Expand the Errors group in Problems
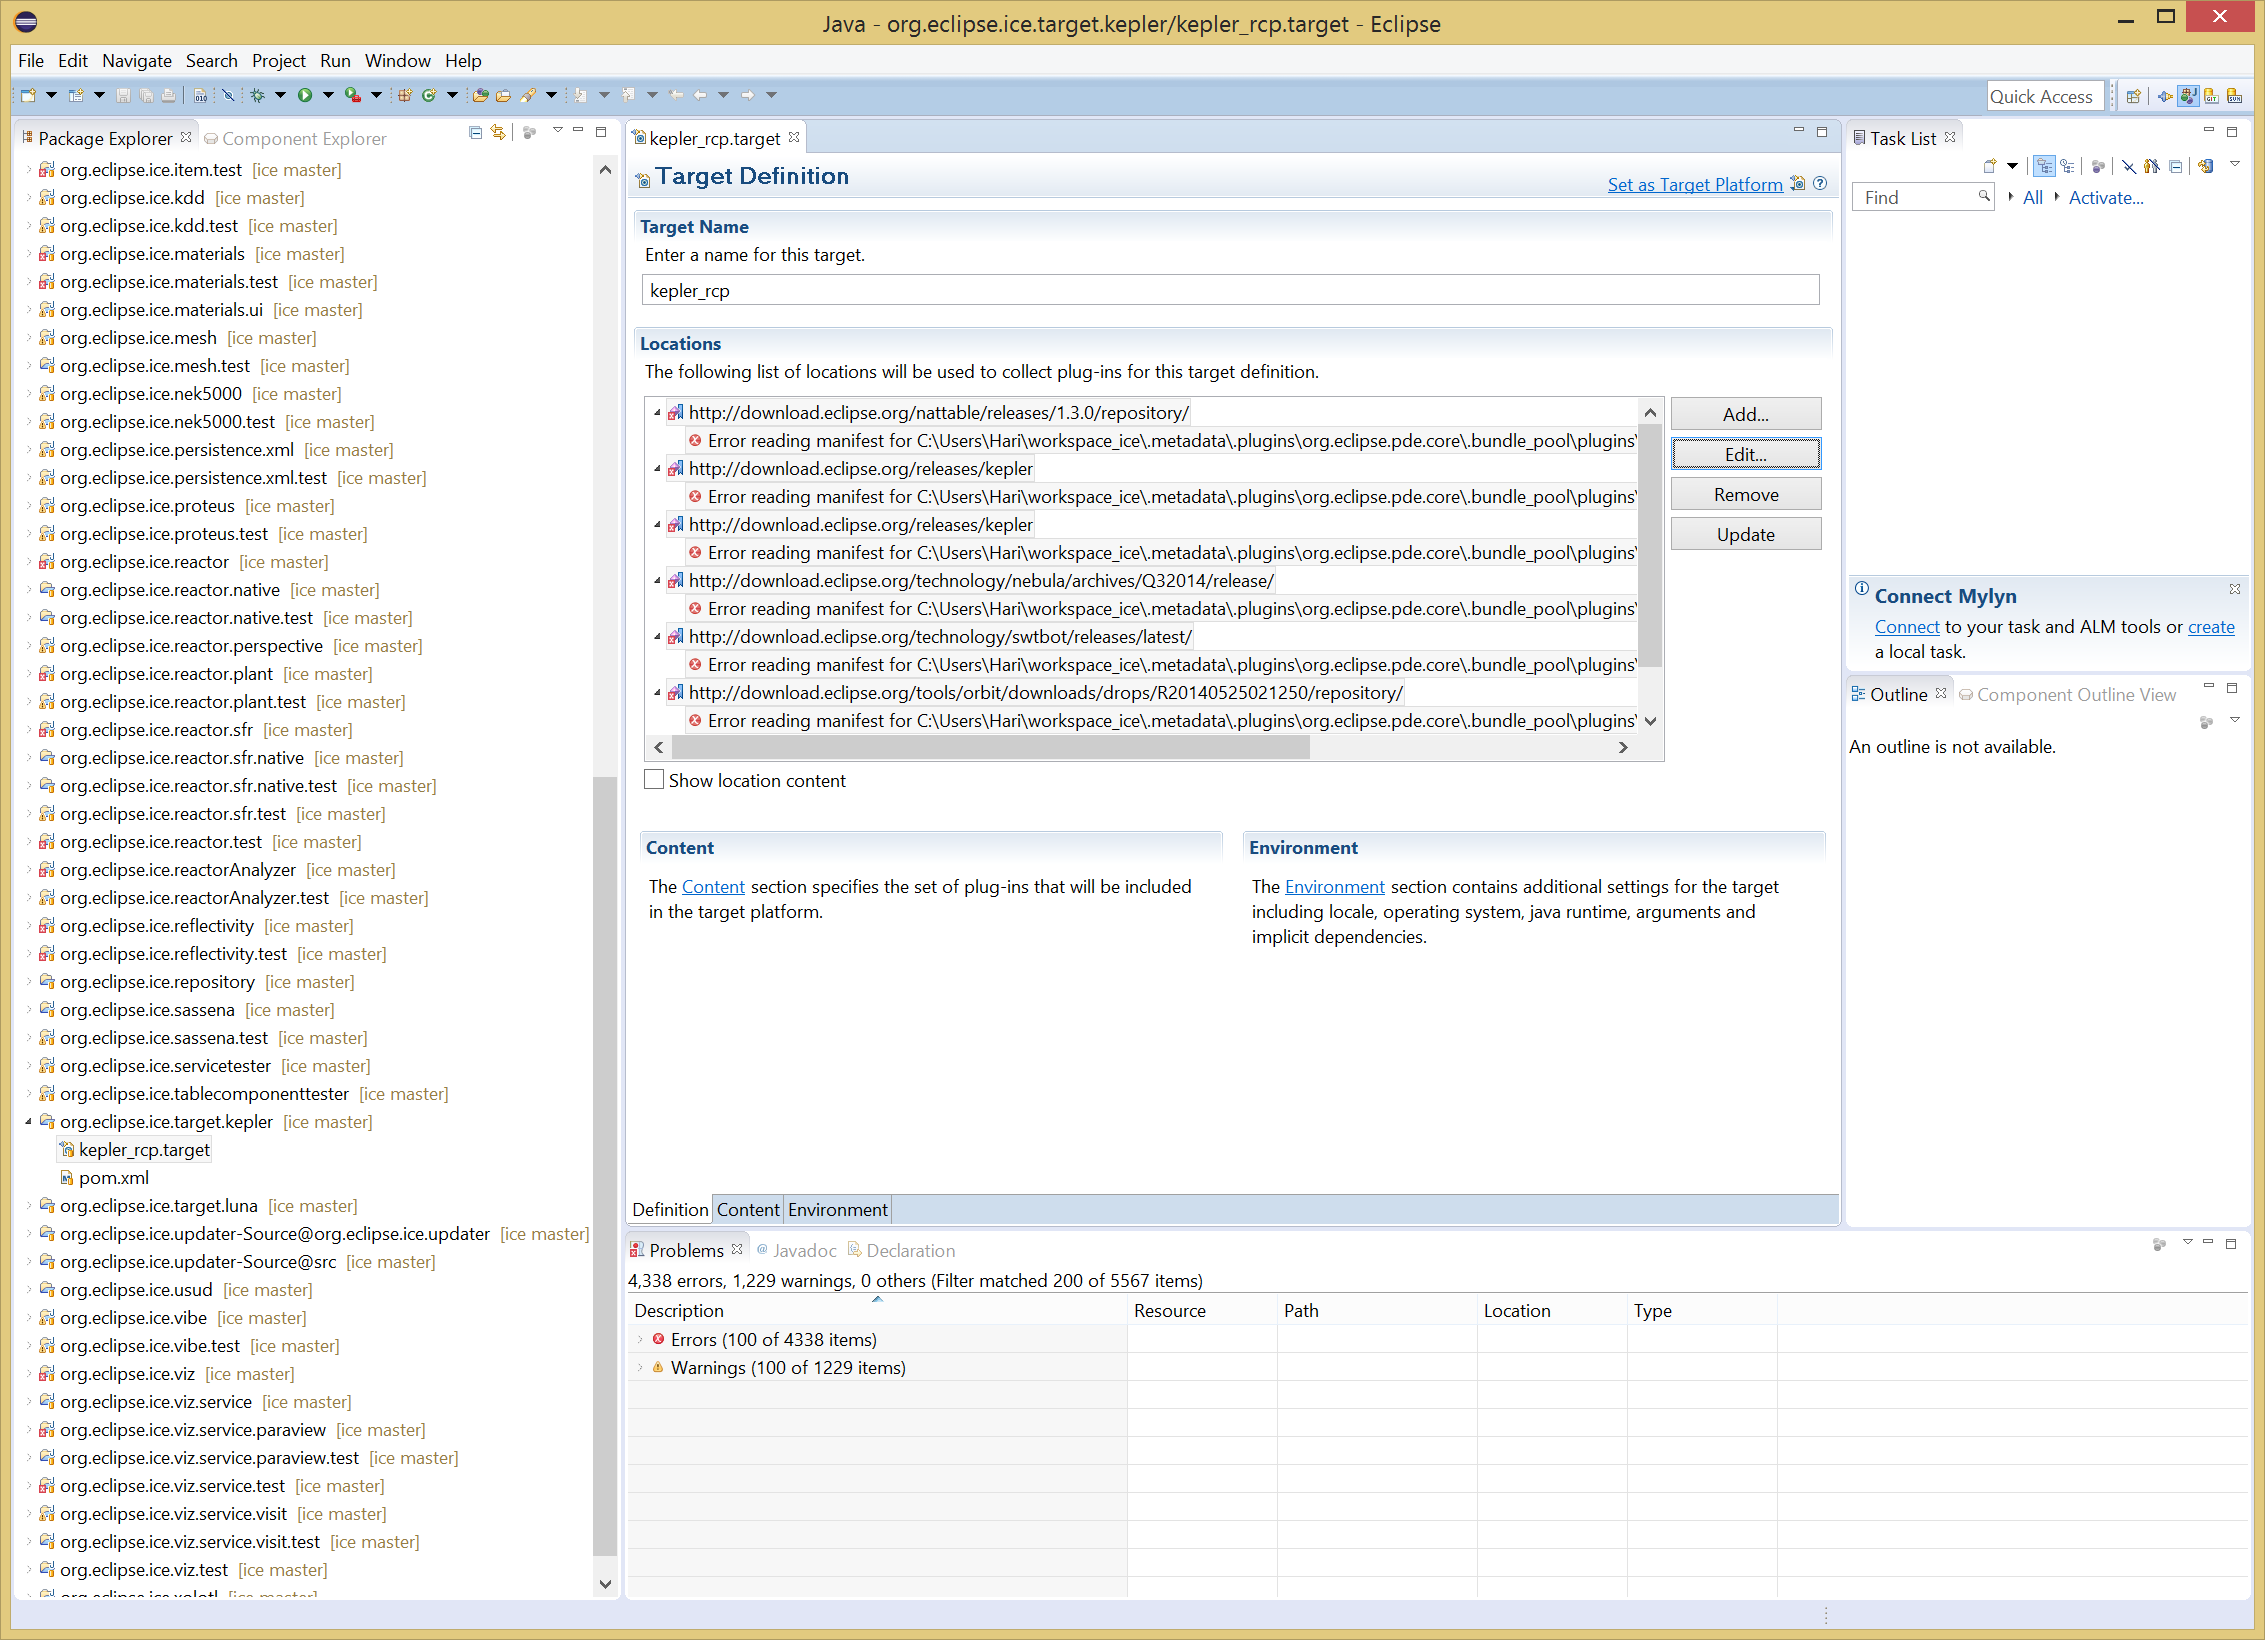Screen dimensions: 2265x1640 (640, 1339)
